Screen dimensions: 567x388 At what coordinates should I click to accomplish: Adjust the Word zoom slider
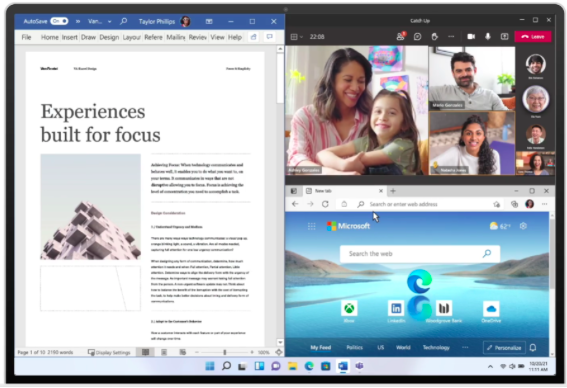point(225,352)
